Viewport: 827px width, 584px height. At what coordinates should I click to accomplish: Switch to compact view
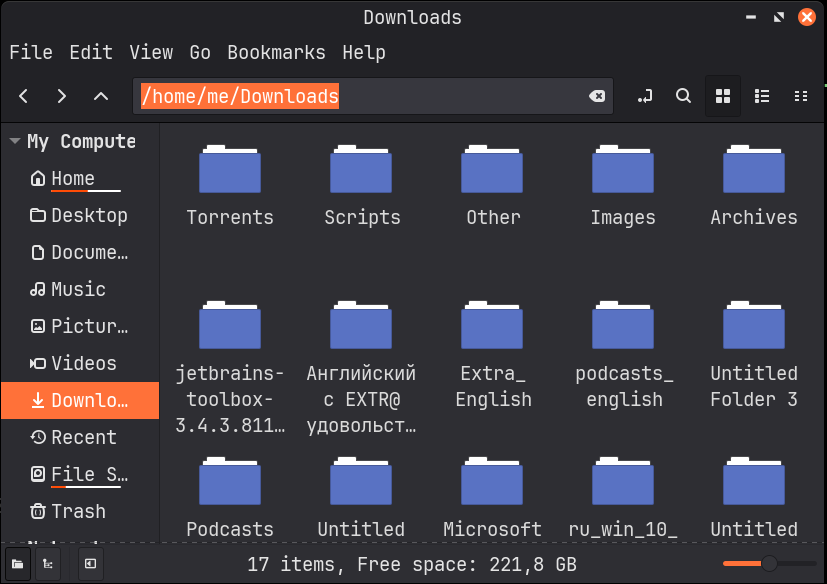point(801,96)
